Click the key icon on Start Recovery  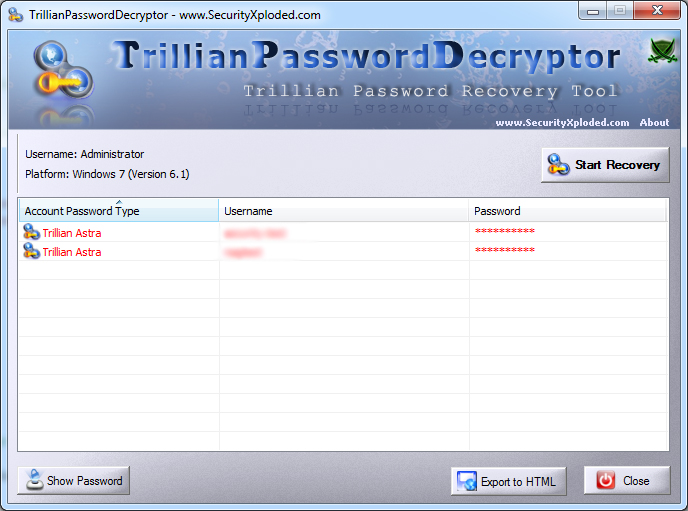558,165
